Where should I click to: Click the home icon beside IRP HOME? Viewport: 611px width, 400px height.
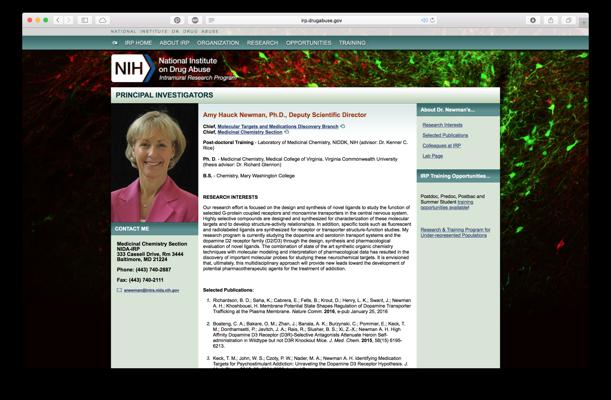[114, 43]
